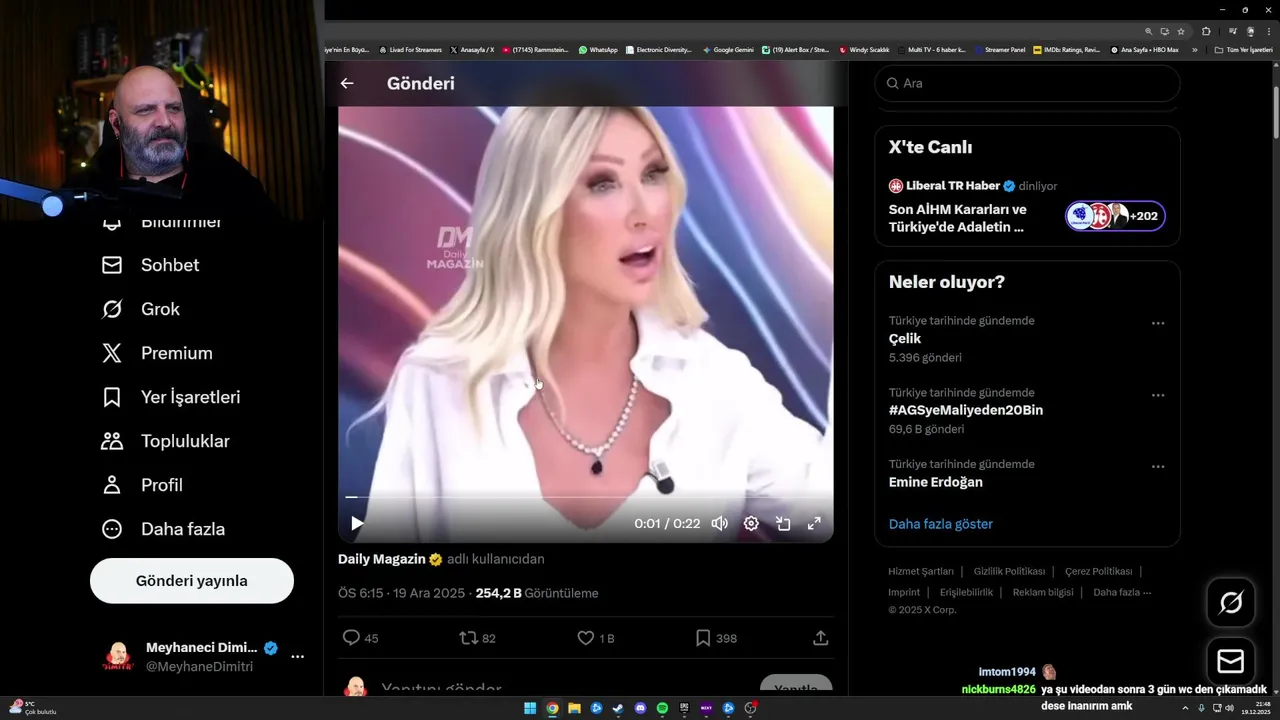Open the IMDb Ratings bookmark
The width and height of the screenshot is (1280, 720).
pos(1067,49)
